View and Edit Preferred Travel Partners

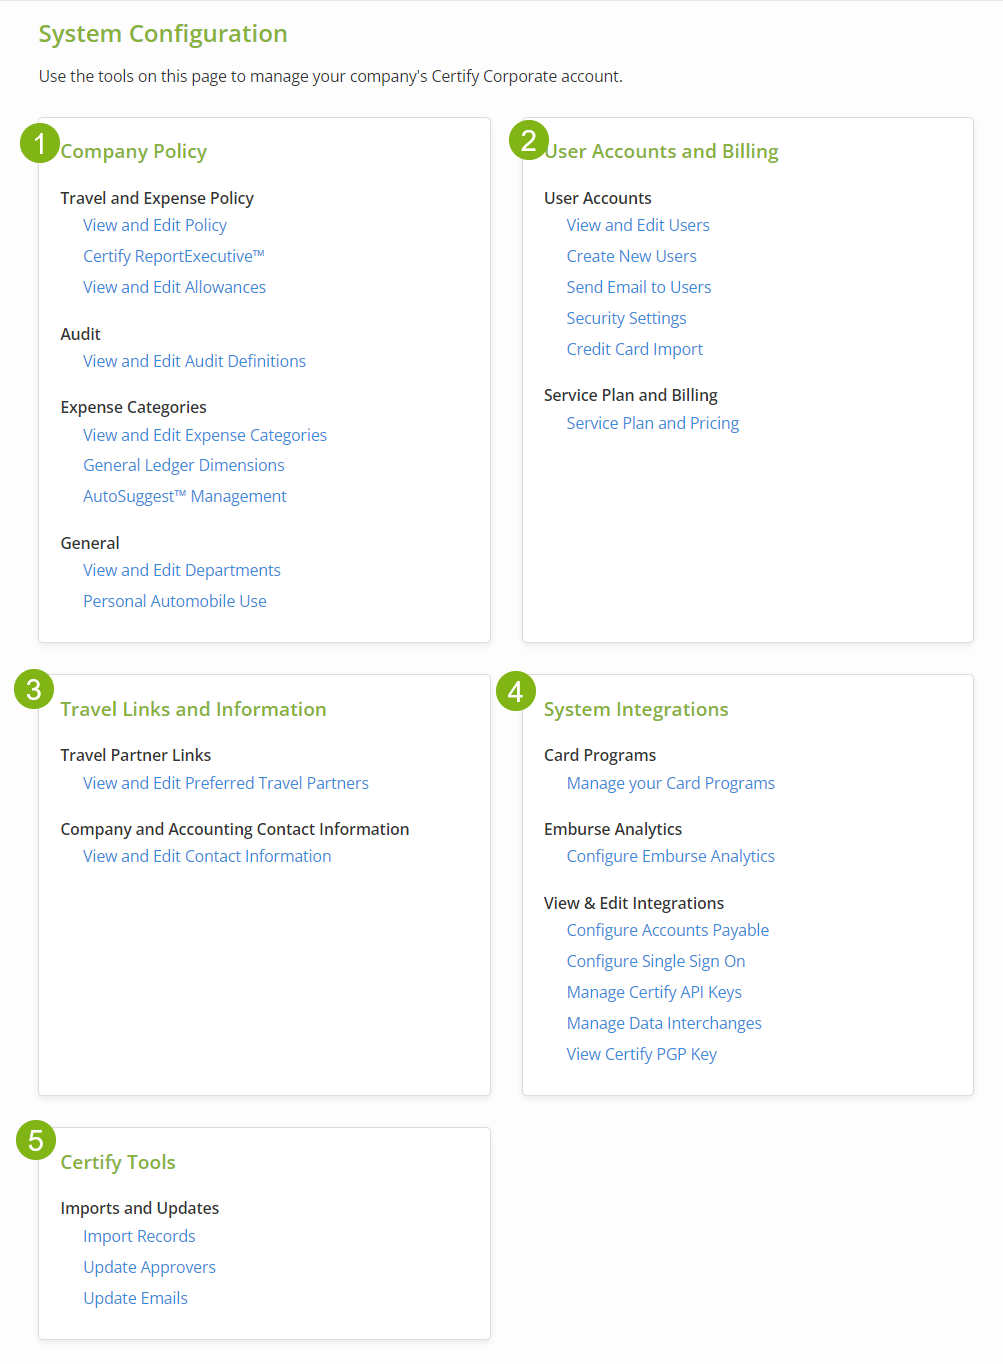pyautogui.click(x=225, y=783)
